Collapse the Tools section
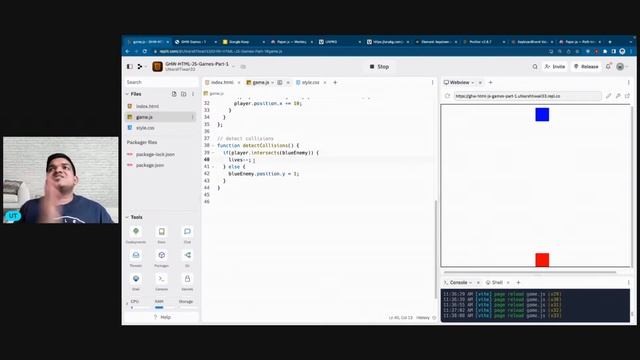The width and height of the screenshot is (640, 360). coord(127,217)
